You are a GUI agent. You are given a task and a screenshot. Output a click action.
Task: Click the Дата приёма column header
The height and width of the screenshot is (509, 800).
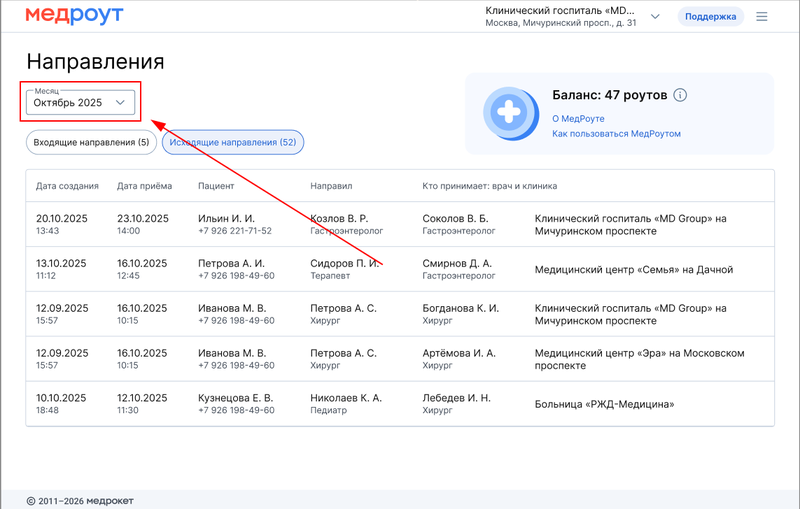[x=144, y=186]
